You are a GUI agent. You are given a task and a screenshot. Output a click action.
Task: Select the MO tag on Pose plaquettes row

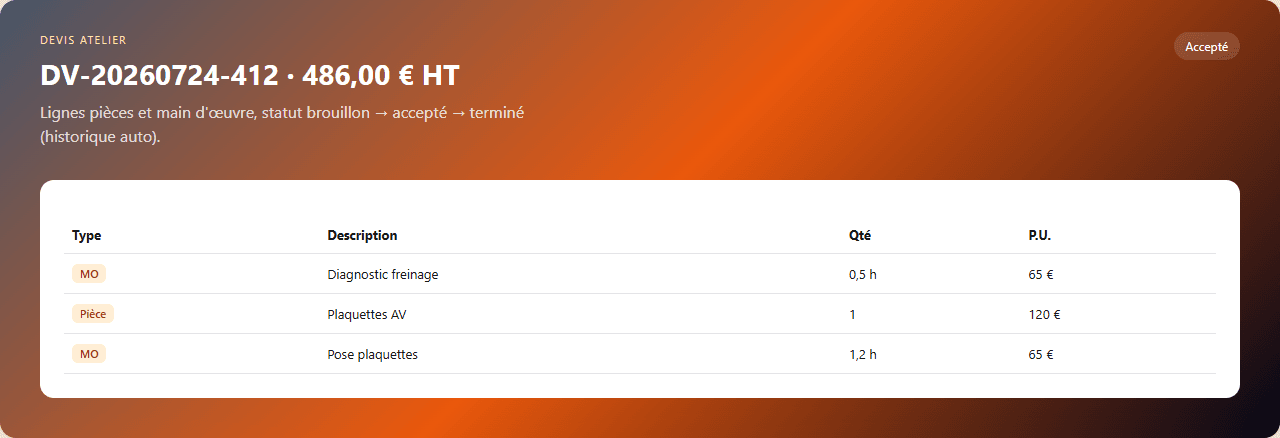(89, 354)
